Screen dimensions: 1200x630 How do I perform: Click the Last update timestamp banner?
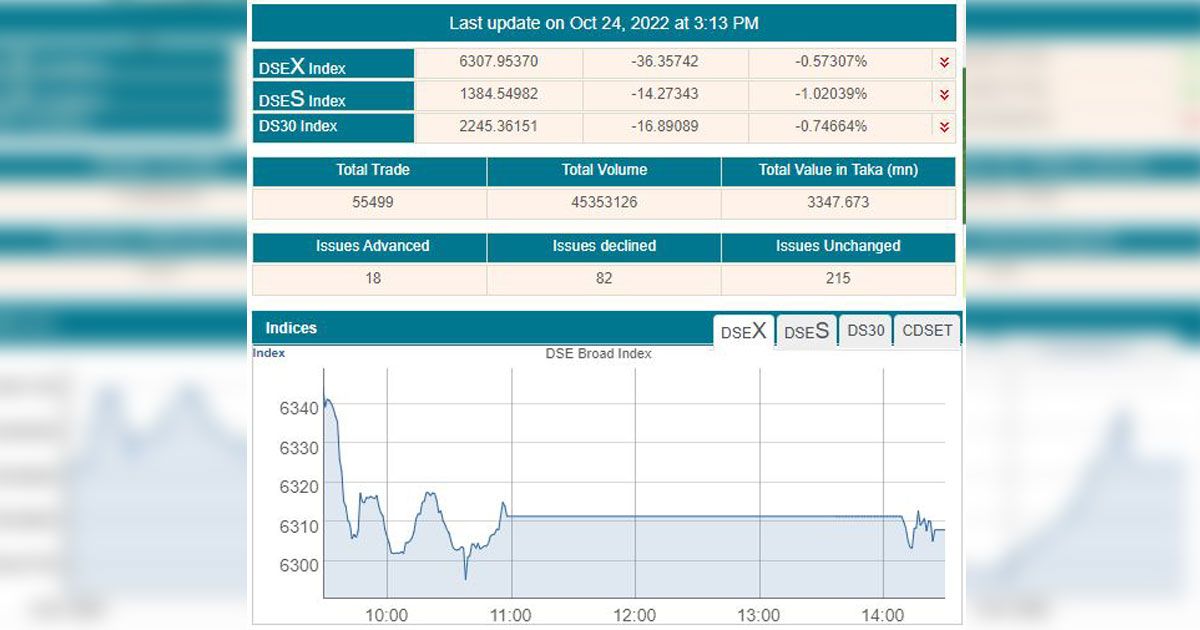tap(604, 23)
